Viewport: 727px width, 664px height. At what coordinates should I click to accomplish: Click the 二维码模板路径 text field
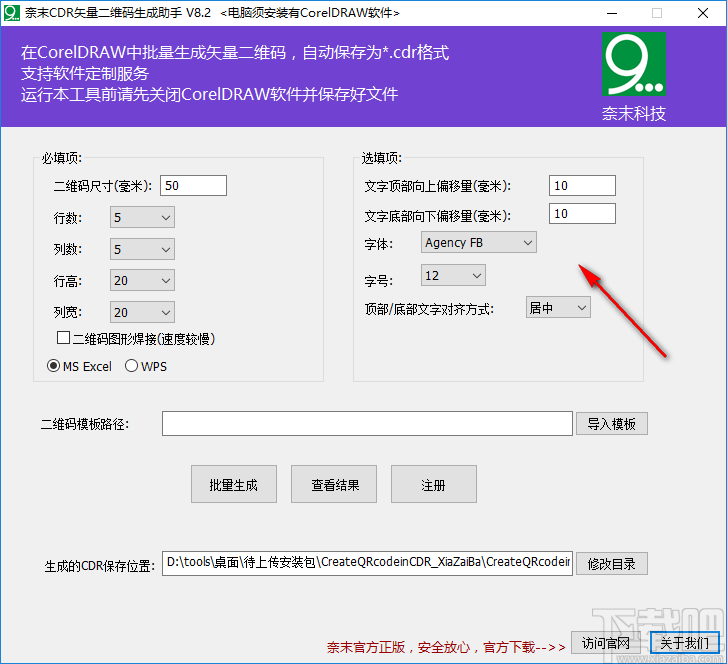pyautogui.click(x=367, y=423)
